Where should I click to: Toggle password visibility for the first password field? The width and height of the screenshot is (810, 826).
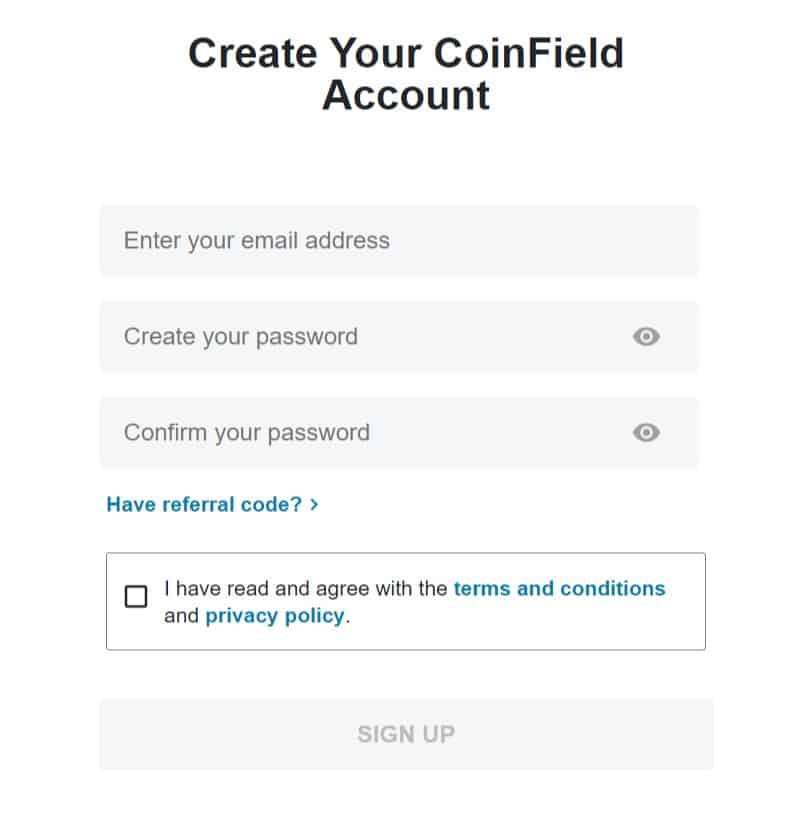(x=646, y=337)
